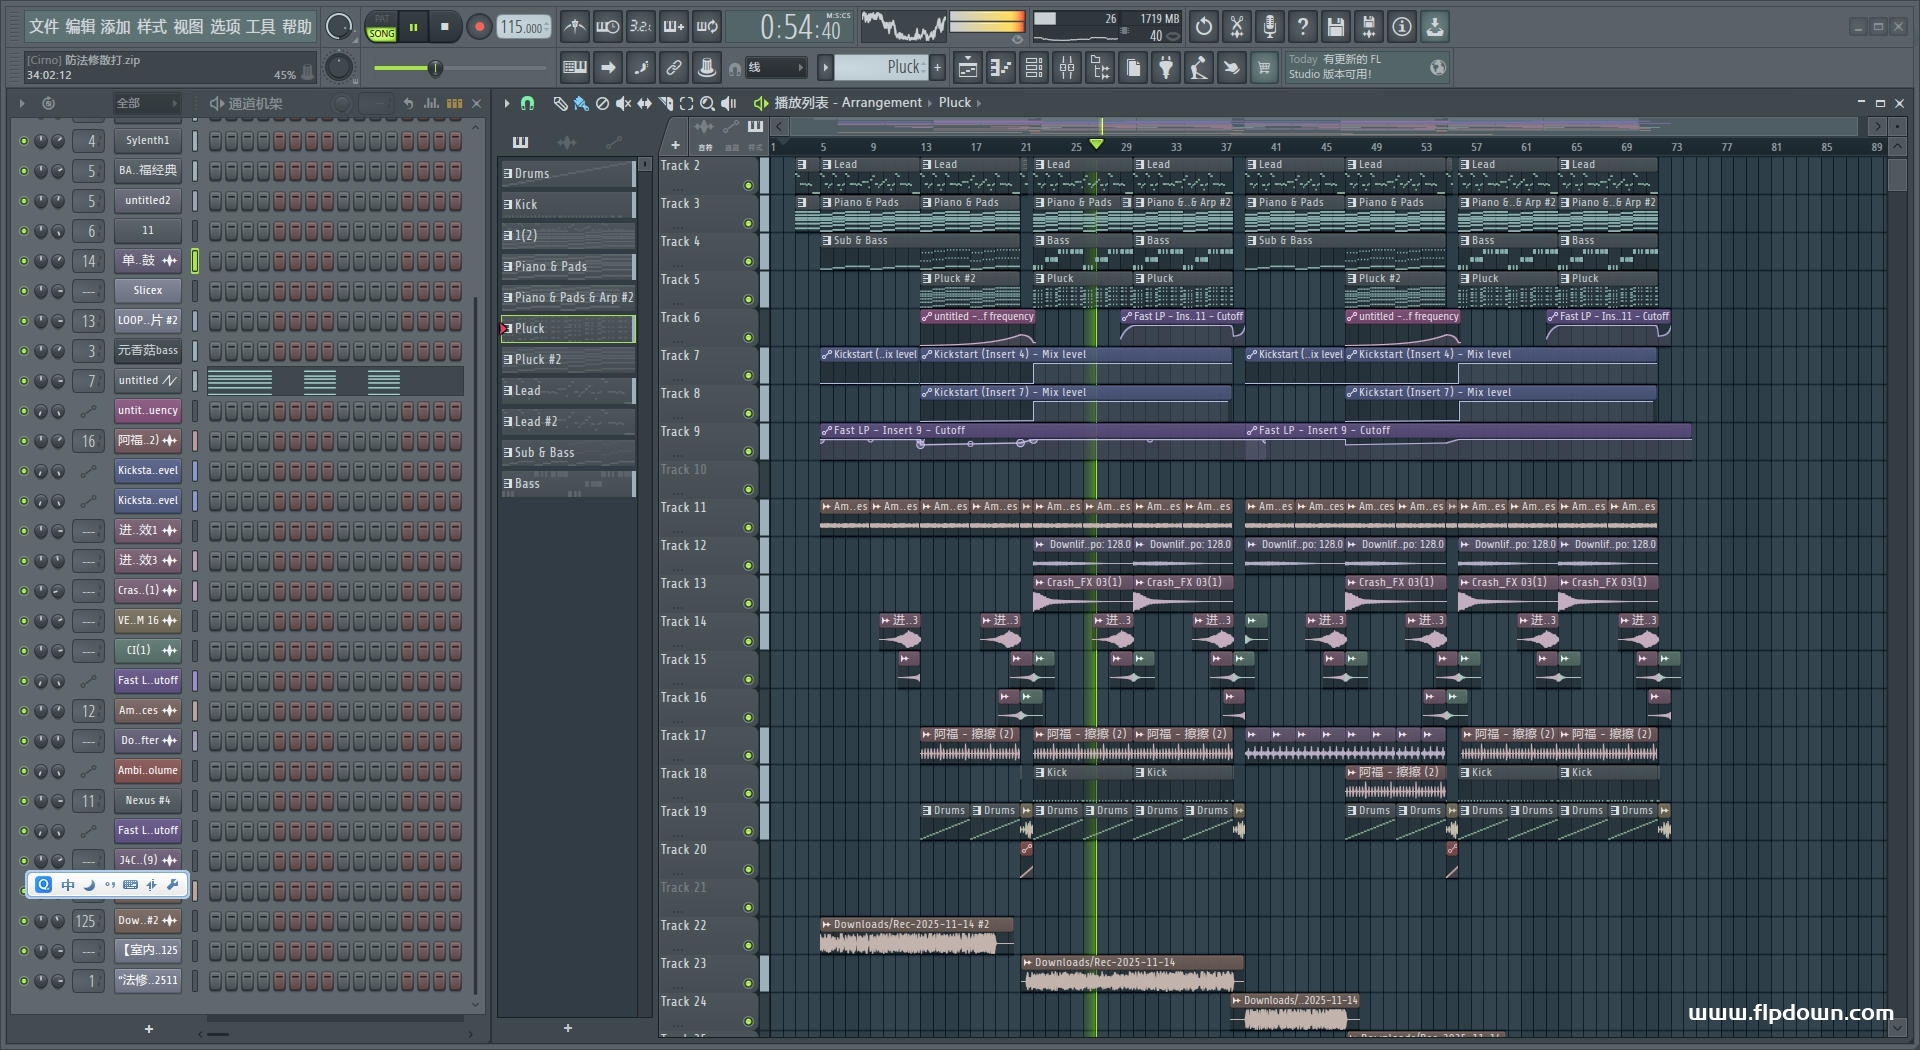Viewport: 1920px width, 1050px height.
Task: Open the 文件 menu
Action: (x=44, y=27)
